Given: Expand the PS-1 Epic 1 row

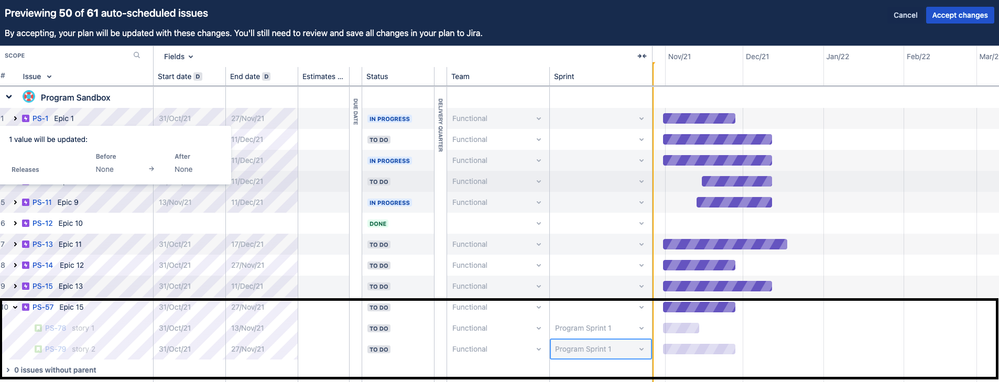Looking at the screenshot, I should [x=15, y=118].
